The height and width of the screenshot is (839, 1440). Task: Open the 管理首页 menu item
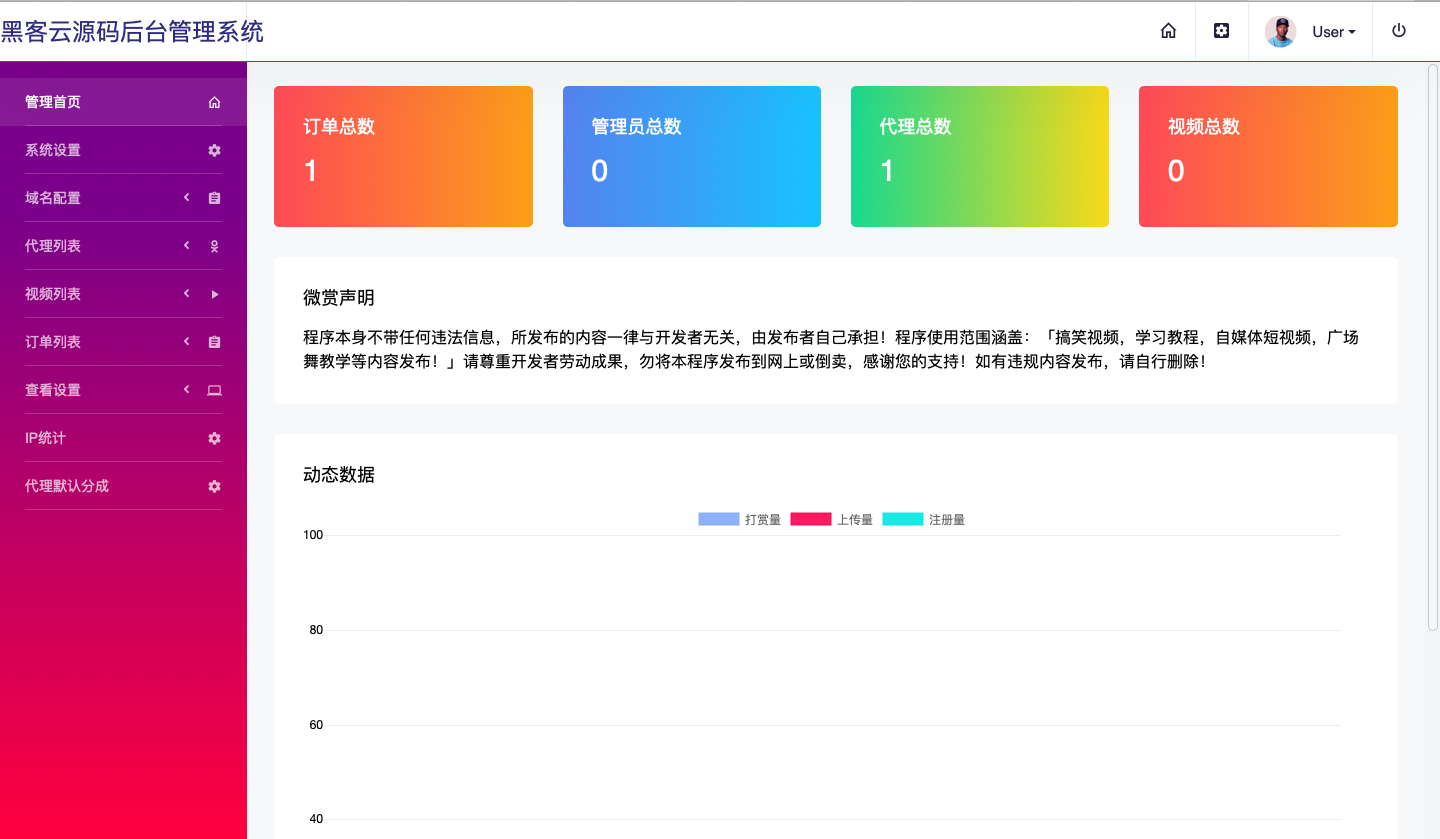(53, 101)
